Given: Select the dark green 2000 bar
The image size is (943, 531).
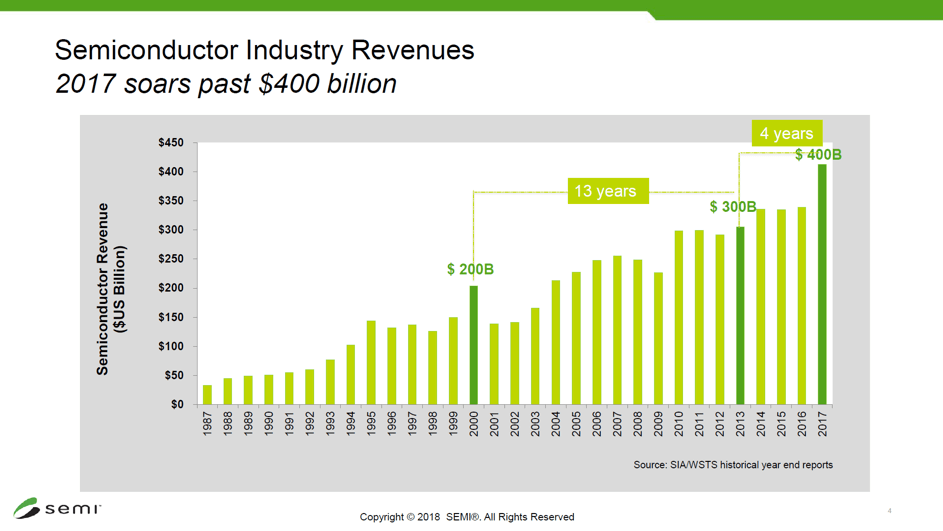Looking at the screenshot, I should [x=474, y=345].
